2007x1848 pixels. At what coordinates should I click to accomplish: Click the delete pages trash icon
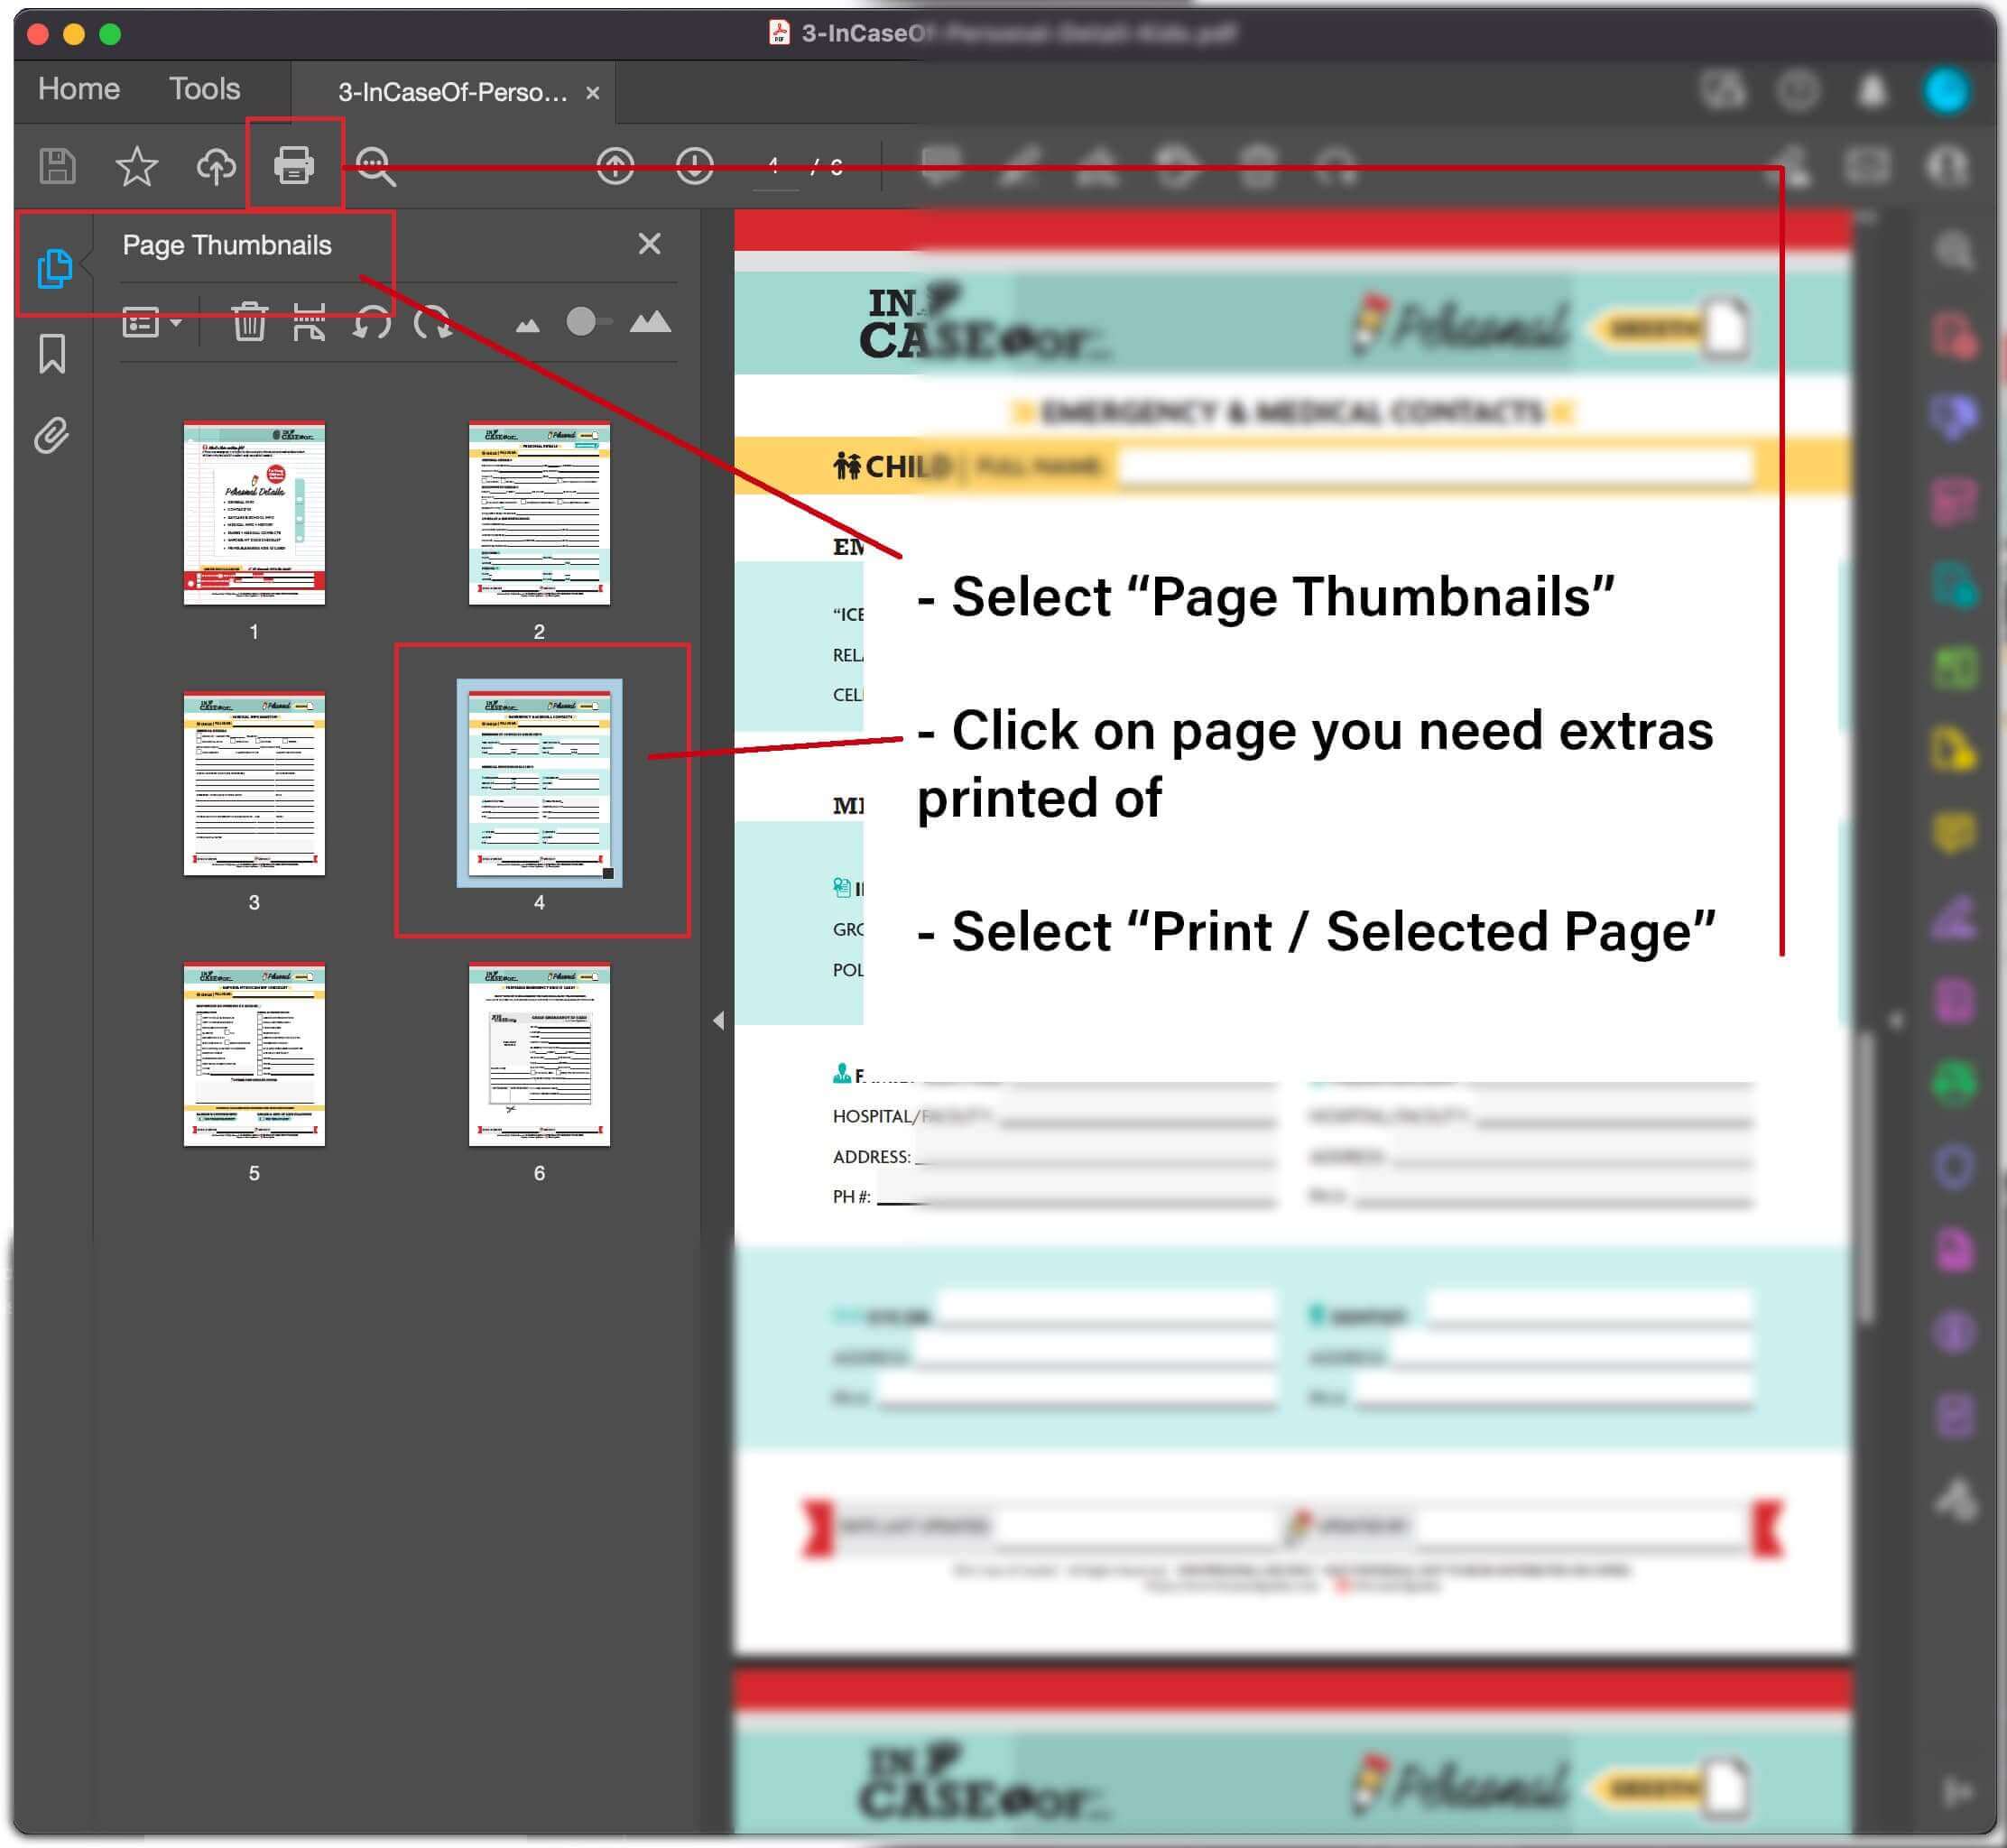pyautogui.click(x=249, y=322)
